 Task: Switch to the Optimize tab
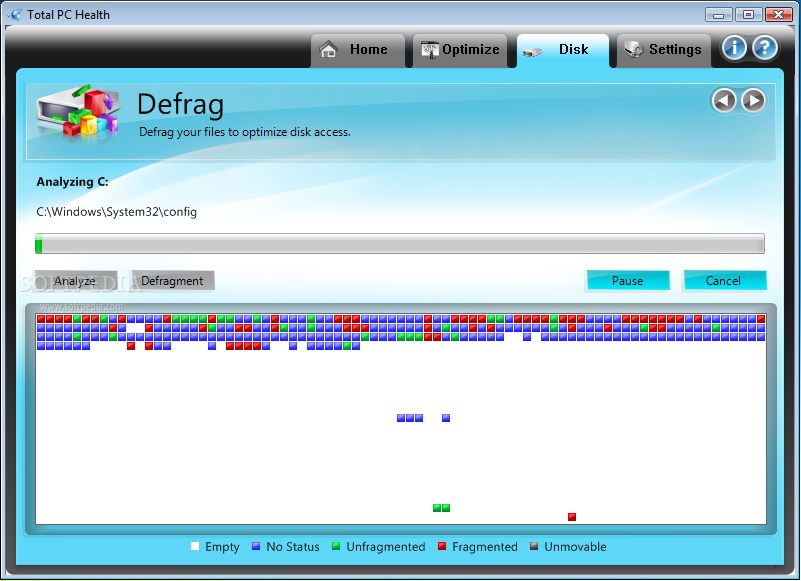(x=460, y=50)
